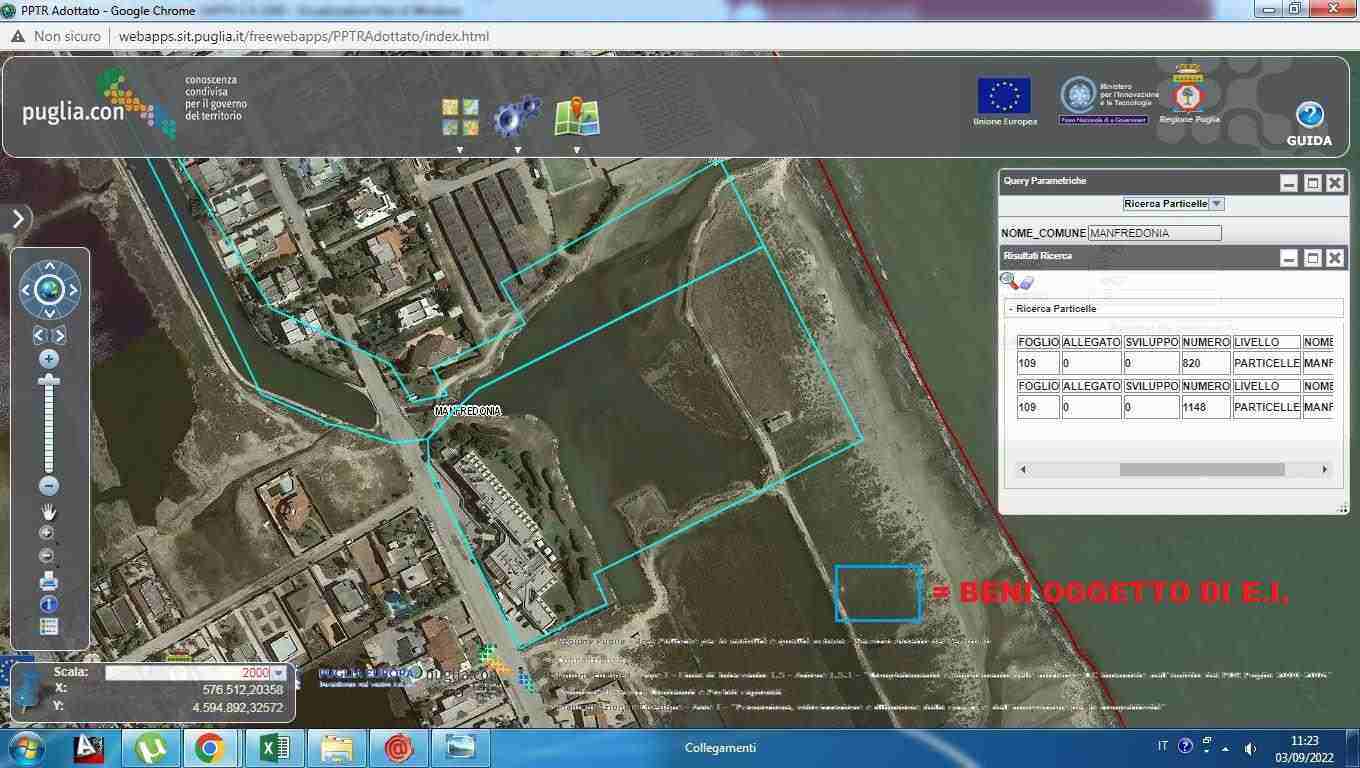Click the zoom level slider handle
The image size is (1360, 768).
pos(48,381)
